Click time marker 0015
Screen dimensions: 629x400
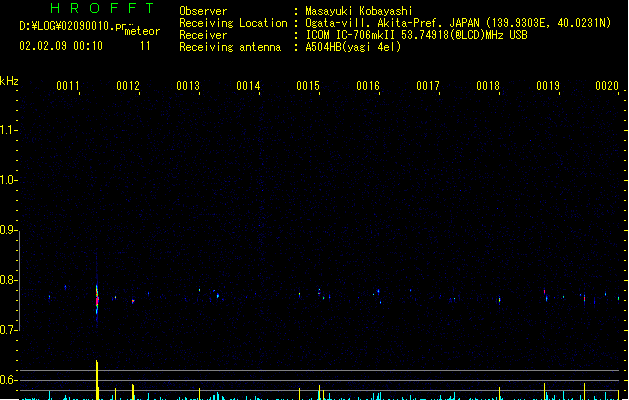pyautogui.click(x=308, y=86)
